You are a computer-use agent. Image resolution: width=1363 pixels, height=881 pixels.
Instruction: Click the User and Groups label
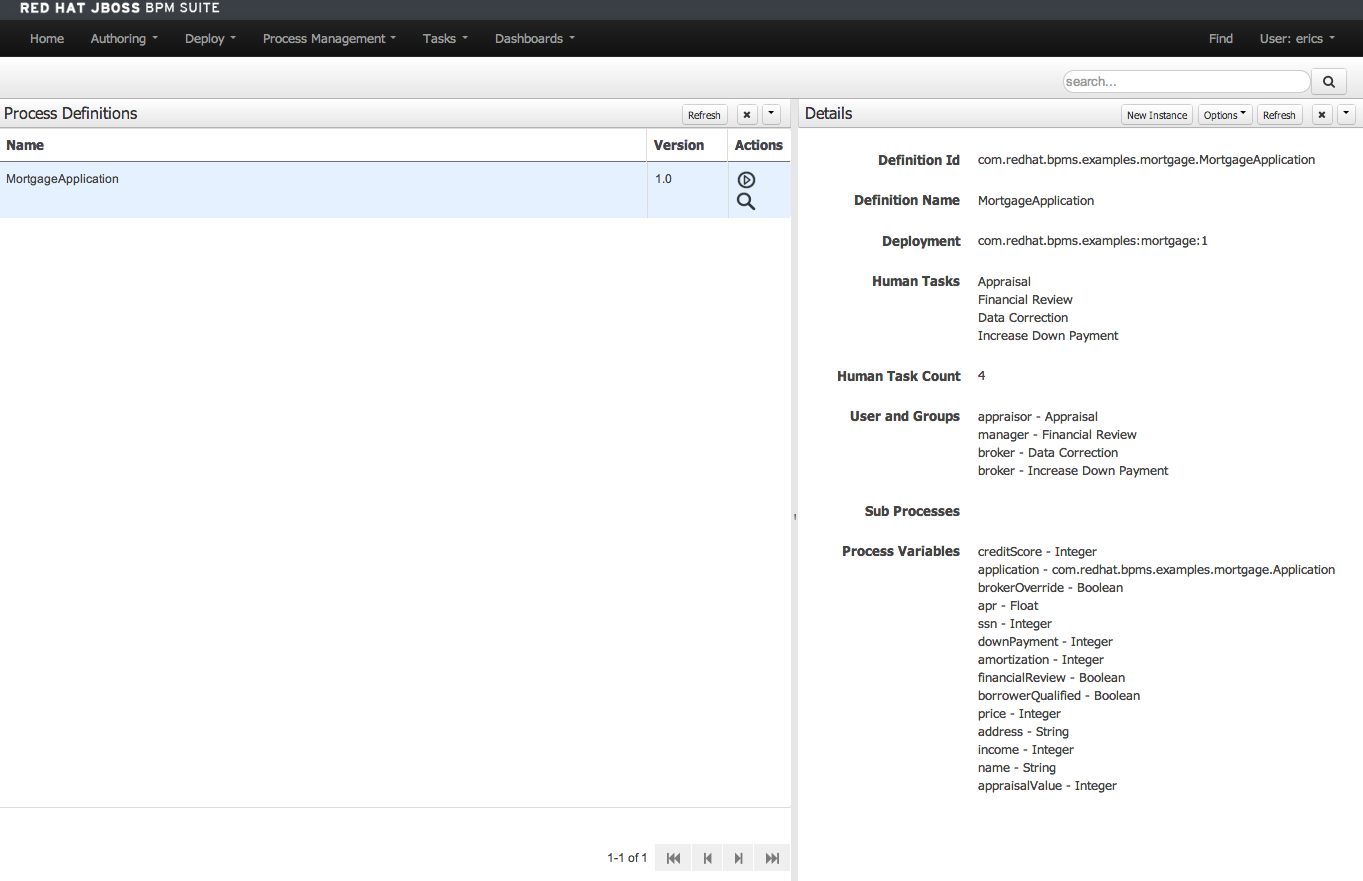point(905,417)
